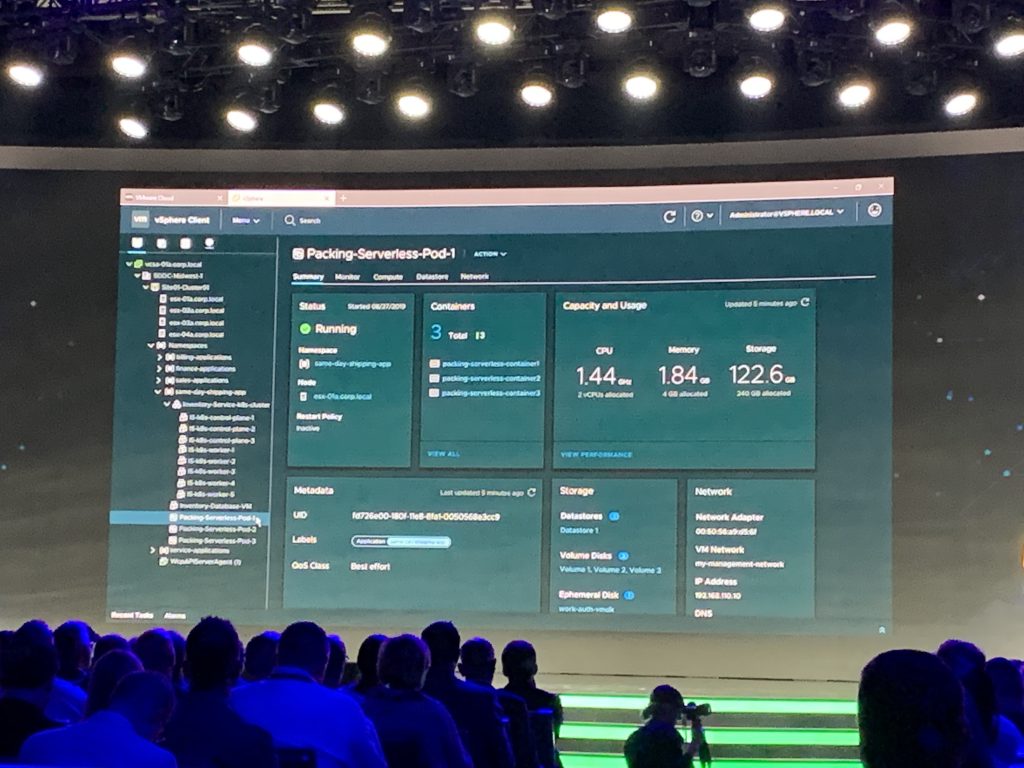Screen dimensions: 1024x768
Task: Collapse the same-day-shipping-app namespace
Action: [158, 392]
